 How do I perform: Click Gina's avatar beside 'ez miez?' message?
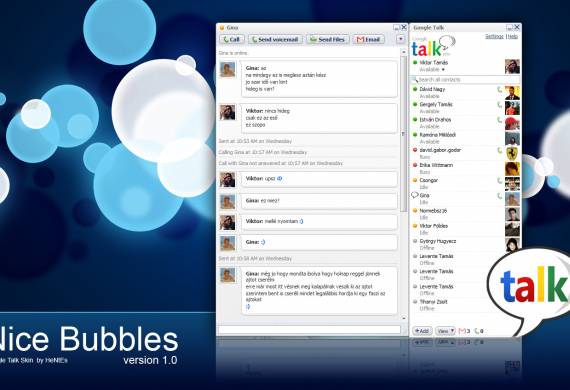[228, 201]
